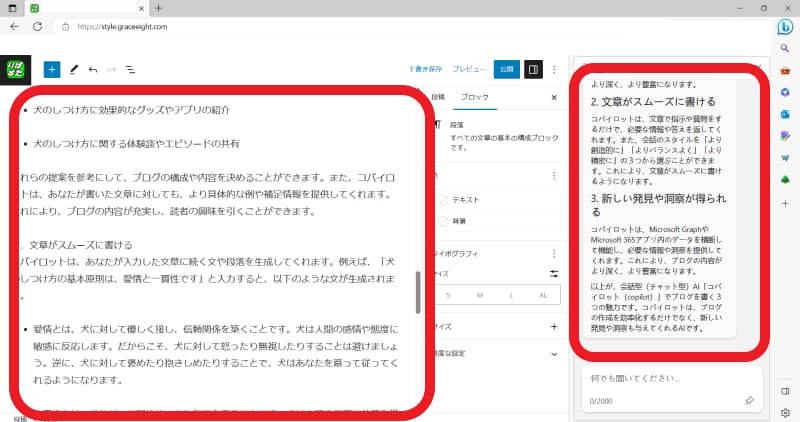Add a sidebar app with the plus icon
Viewport: 800px width, 422px height.
785,203
